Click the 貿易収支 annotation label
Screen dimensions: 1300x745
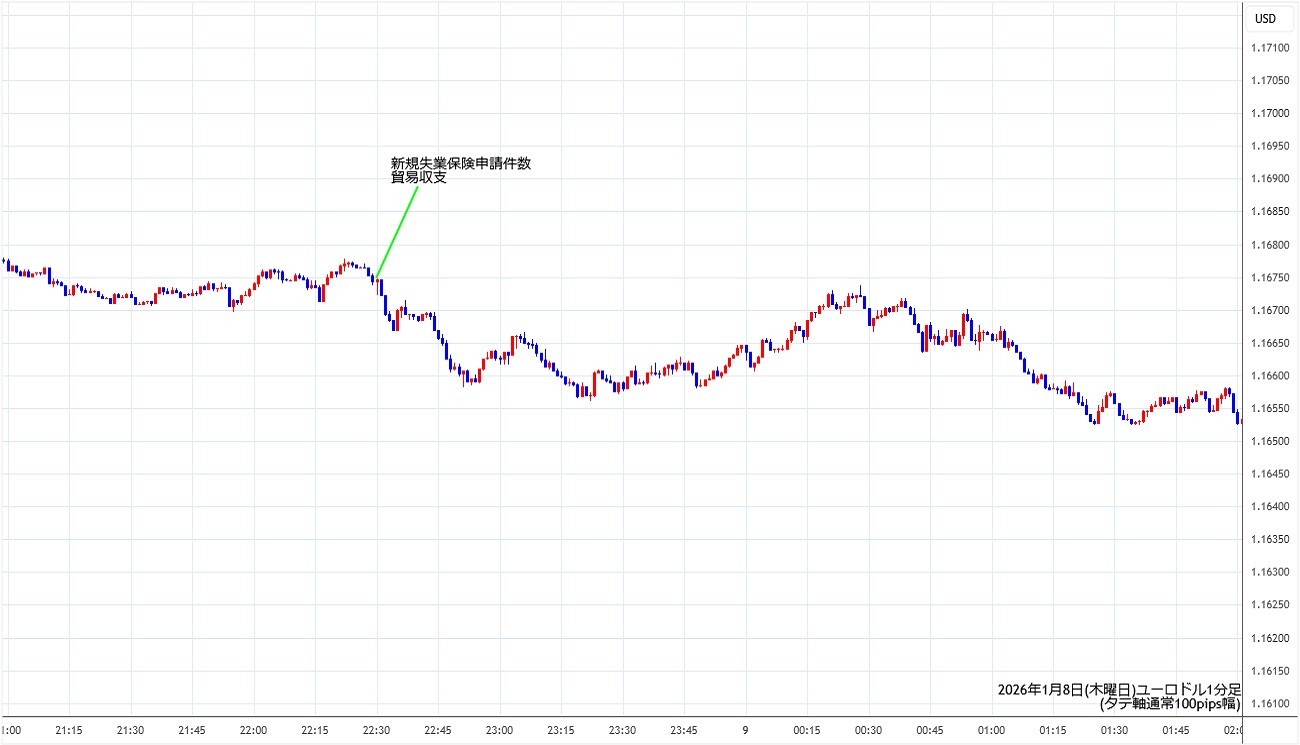[x=418, y=179]
